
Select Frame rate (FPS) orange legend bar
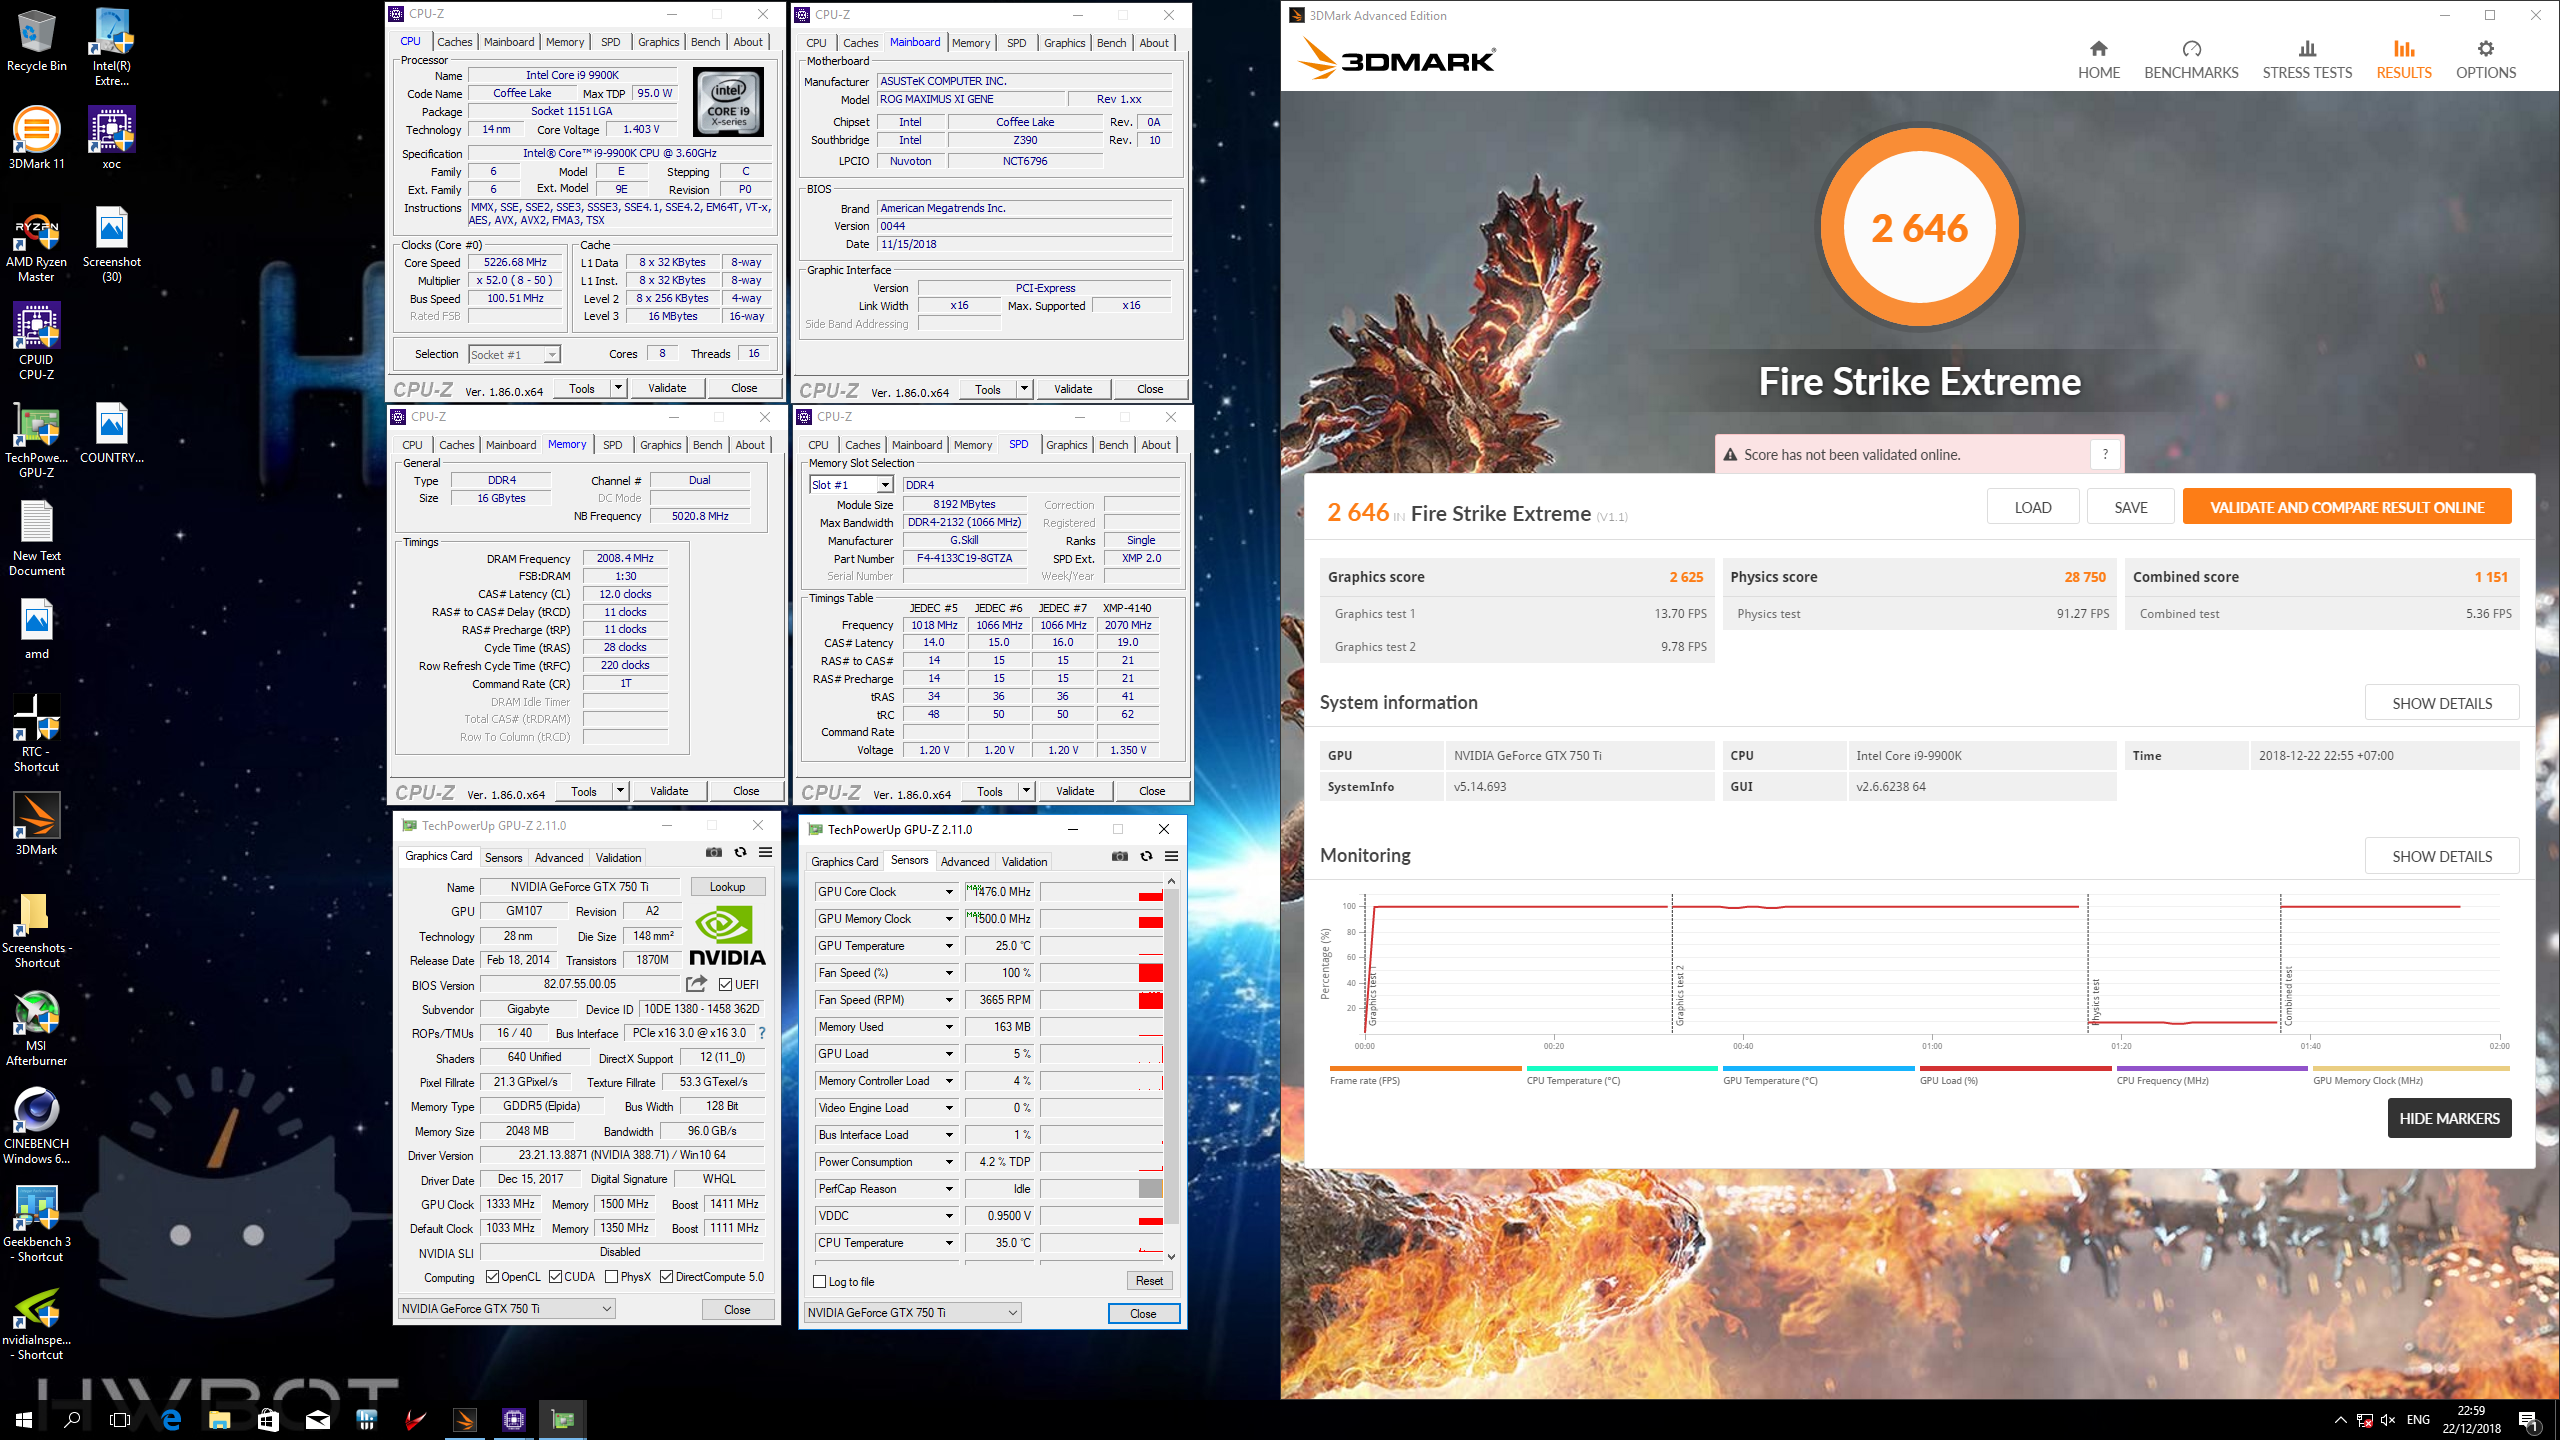(x=1425, y=1069)
